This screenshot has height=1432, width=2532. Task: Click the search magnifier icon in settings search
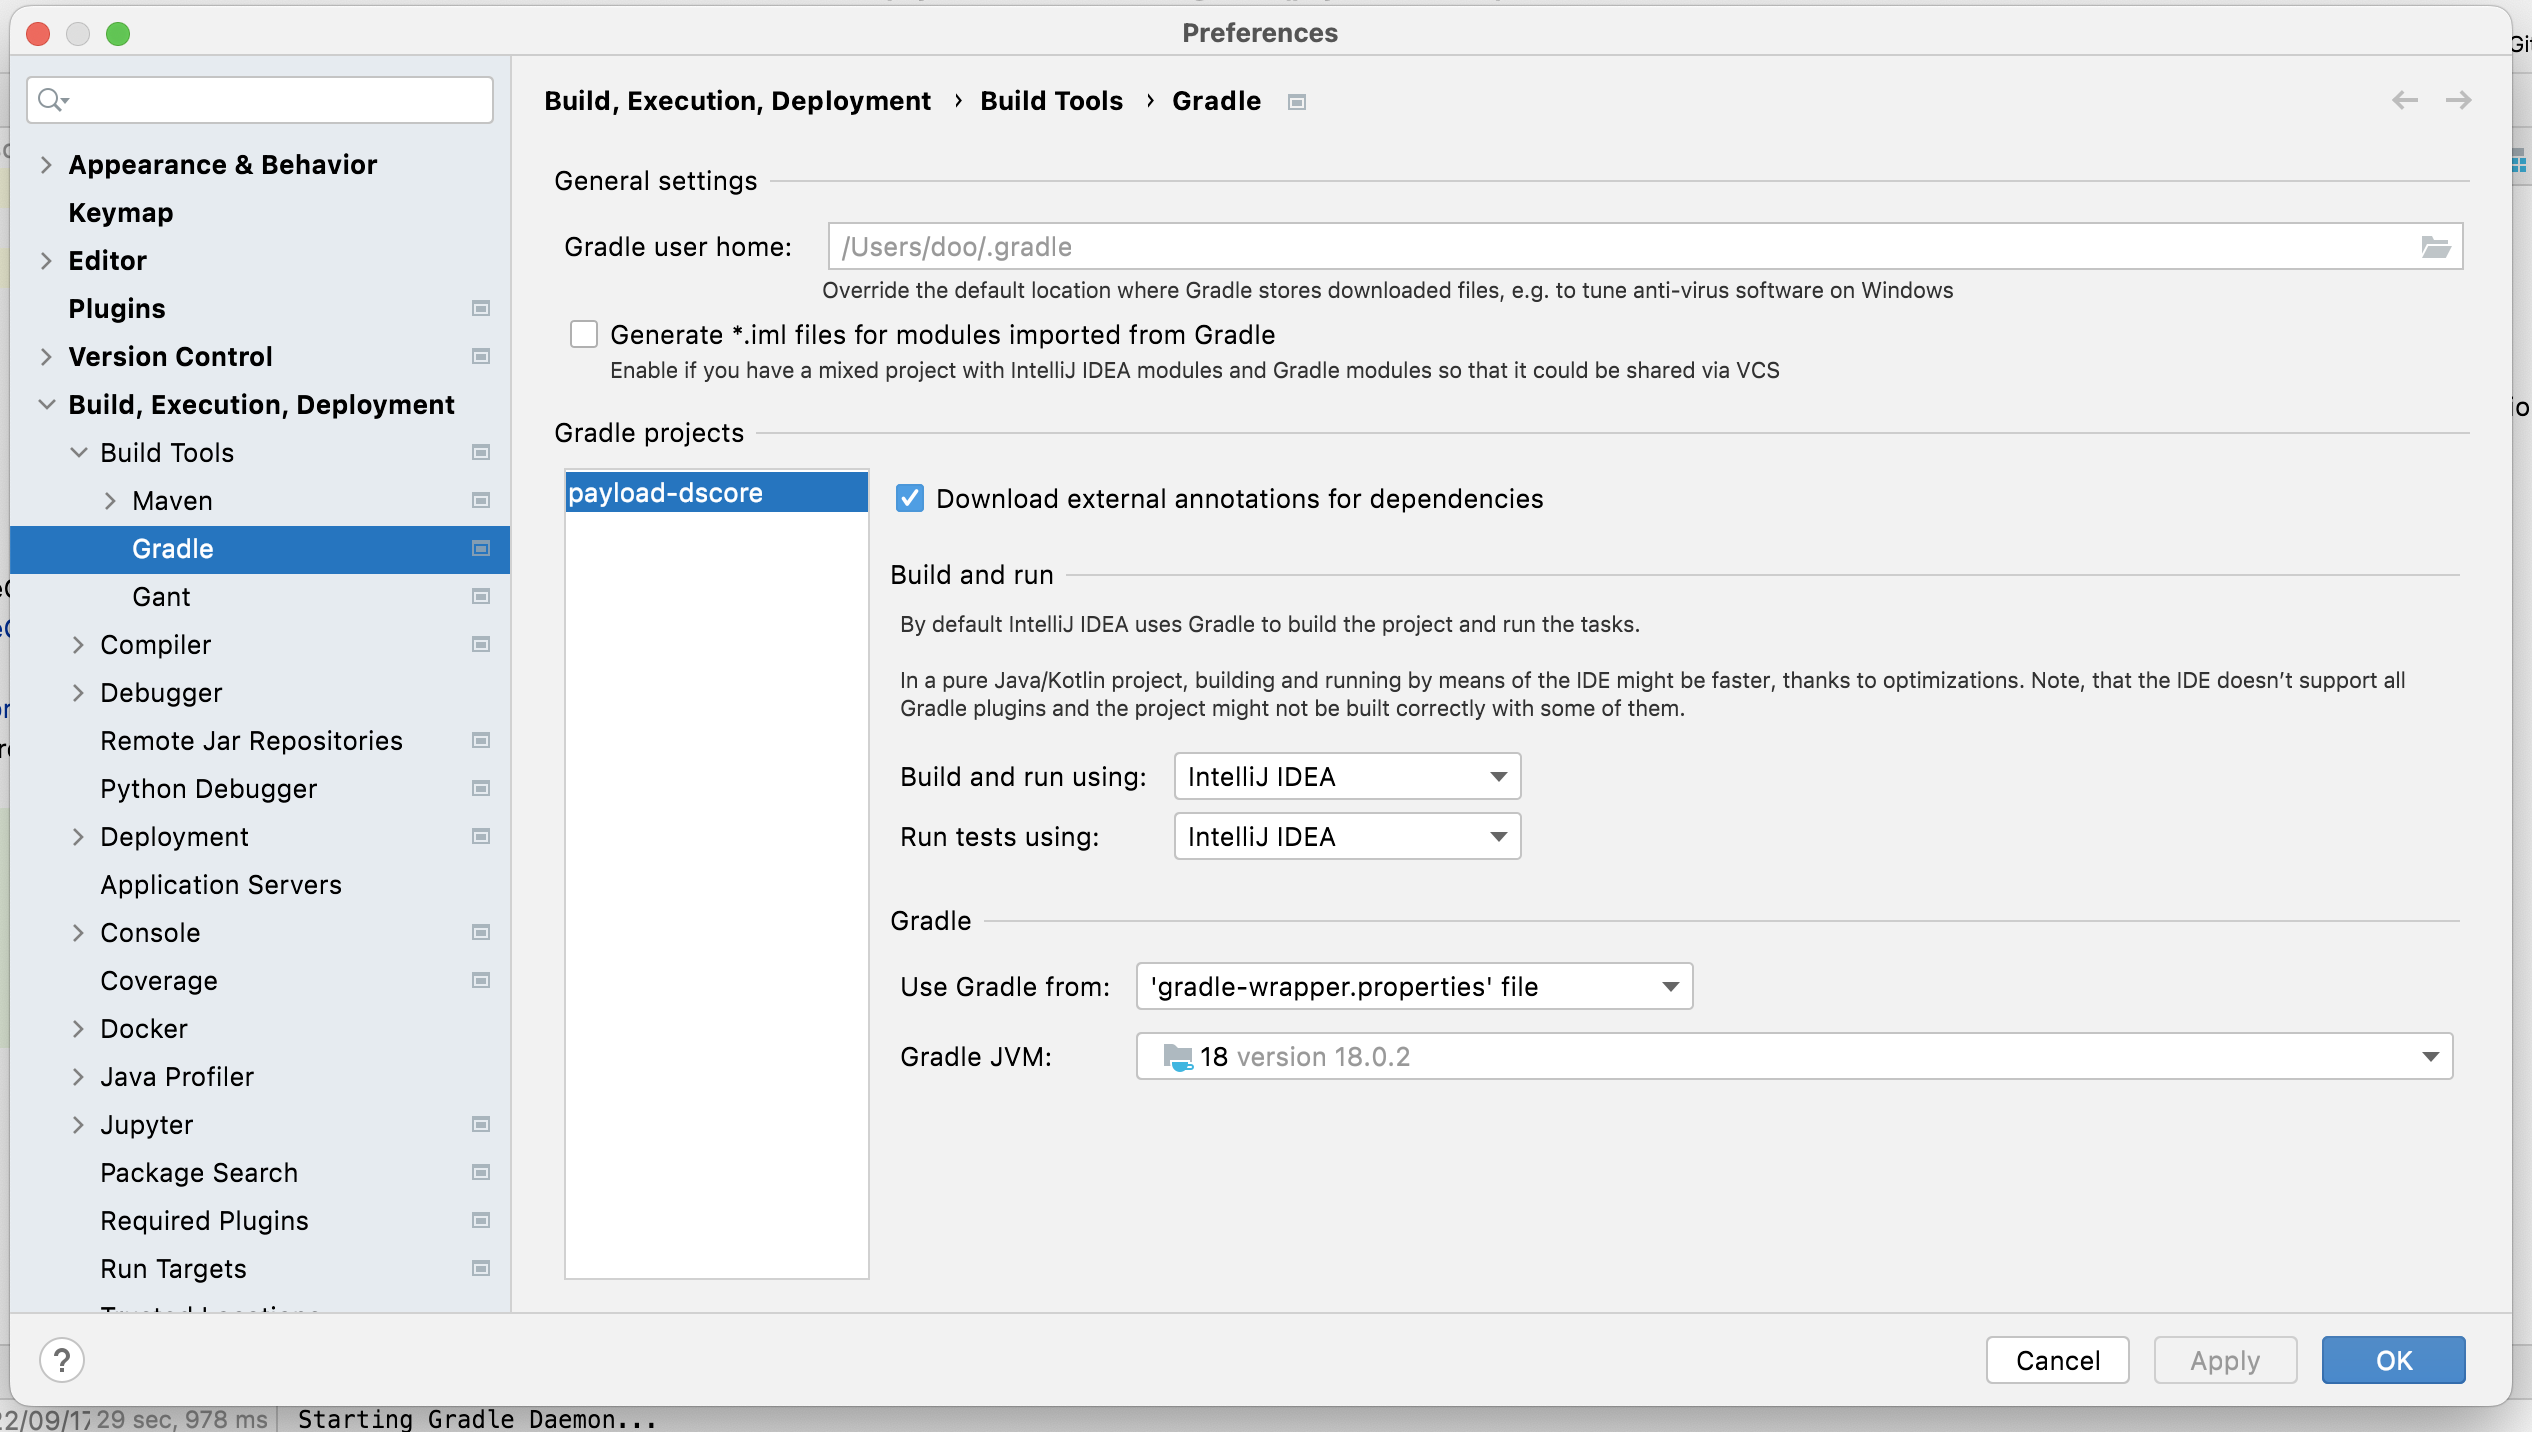click(52, 100)
